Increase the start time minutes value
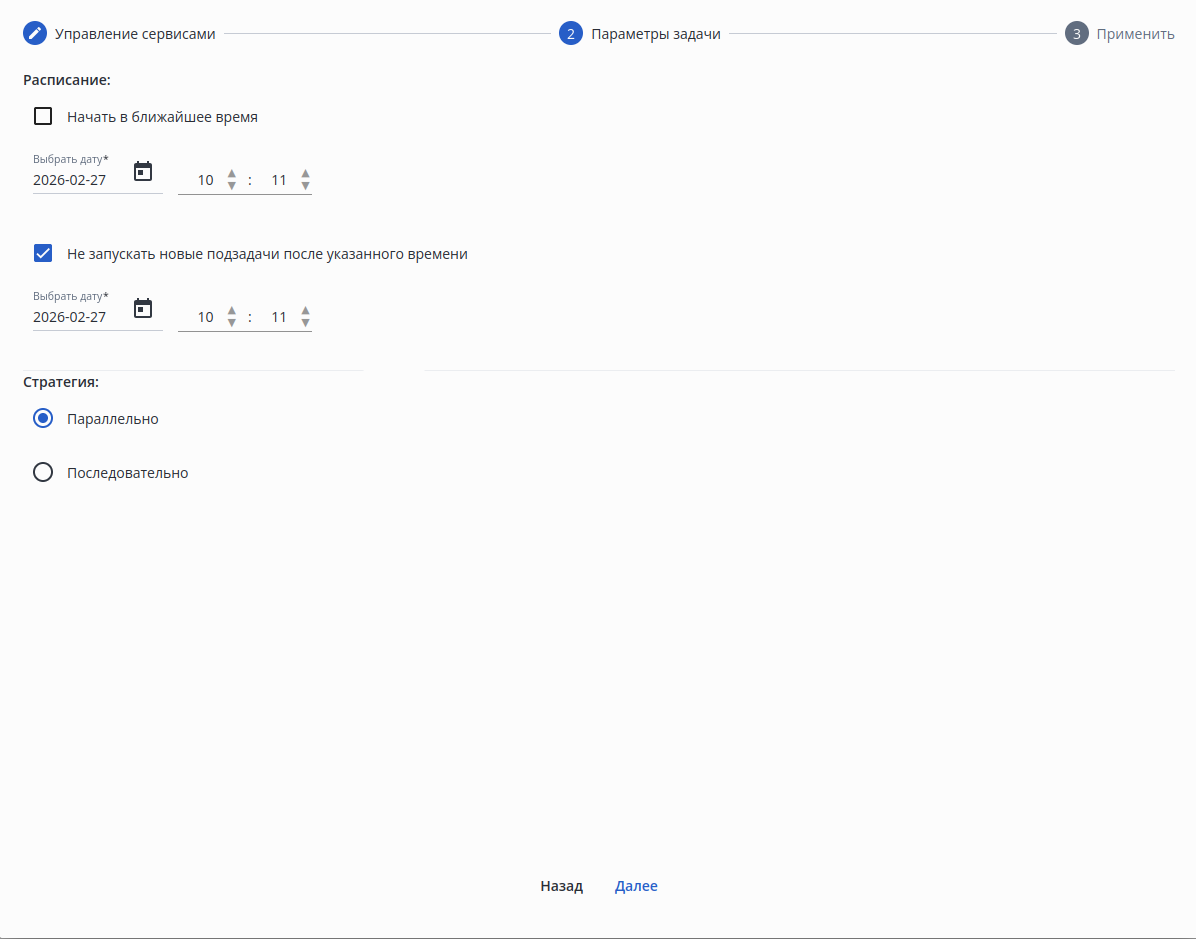The height and width of the screenshot is (939, 1196). coord(305,174)
